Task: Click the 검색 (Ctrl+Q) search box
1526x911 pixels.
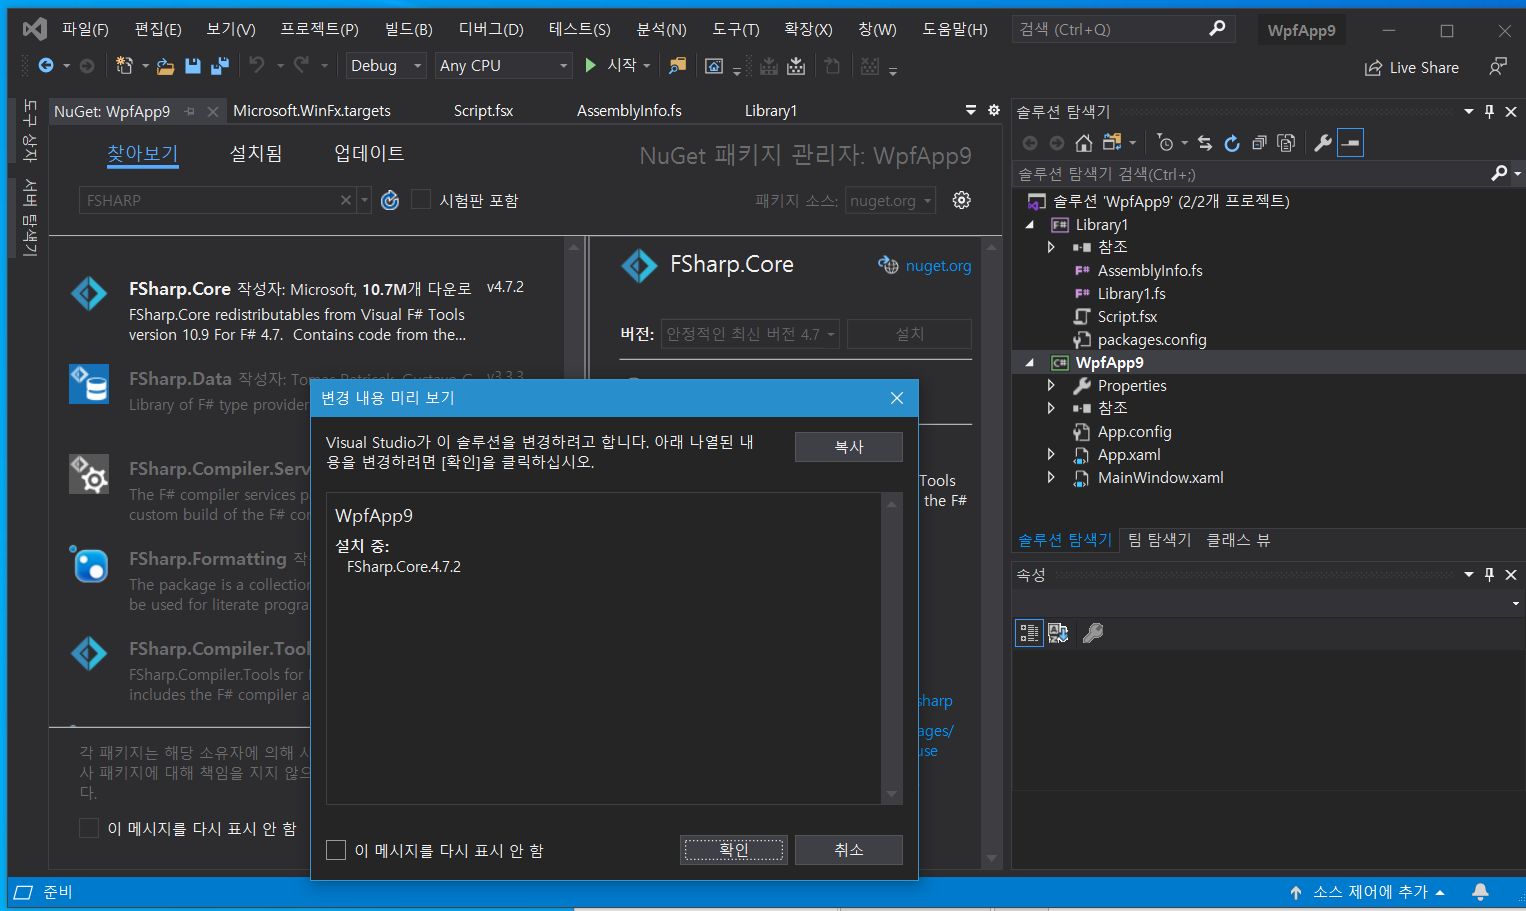Action: pos(1123,29)
